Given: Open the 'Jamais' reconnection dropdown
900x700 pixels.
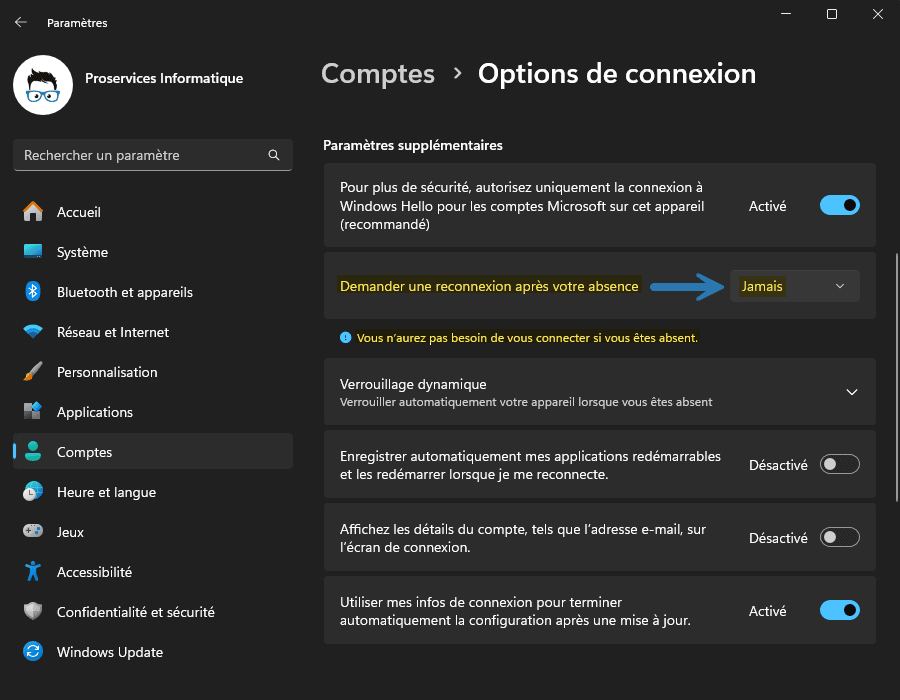Looking at the screenshot, I should point(794,286).
